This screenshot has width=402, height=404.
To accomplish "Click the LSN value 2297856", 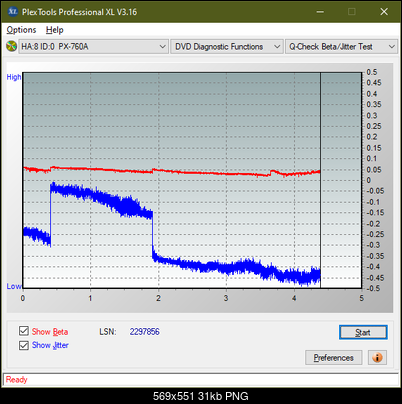I will pos(145,332).
